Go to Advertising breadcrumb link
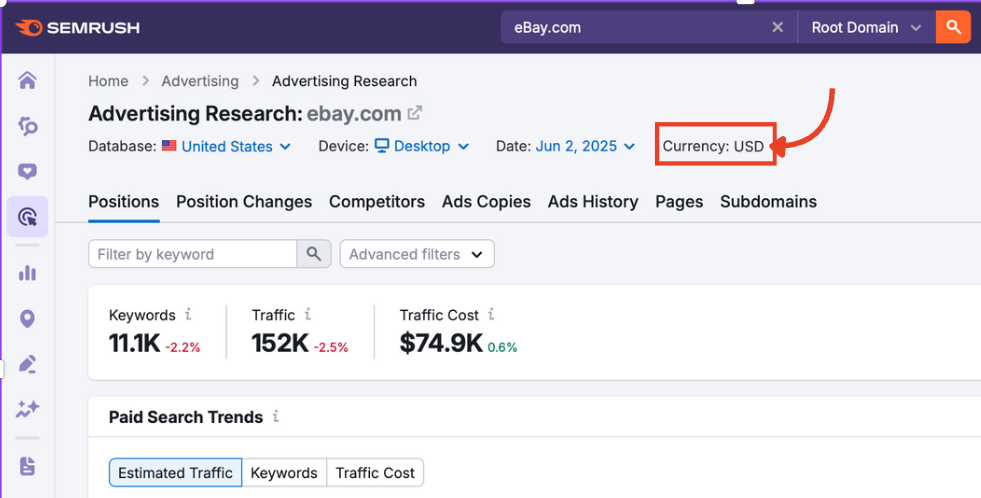Screen dimensions: 981x498 tap(200, 81)
